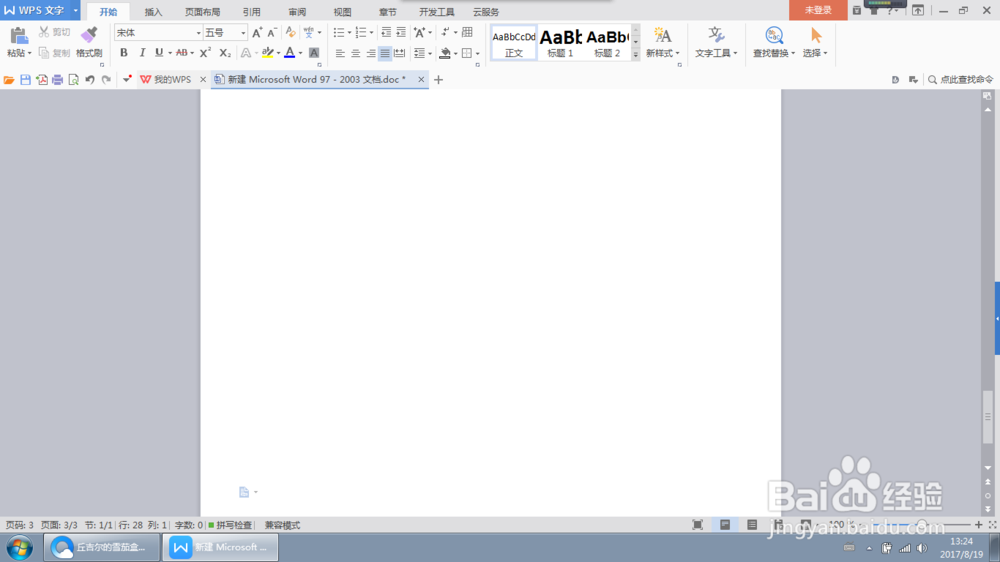This screenshot has height=562, width=1000.
Task: Click the Insert table grid icon
Action: [467, 33]
